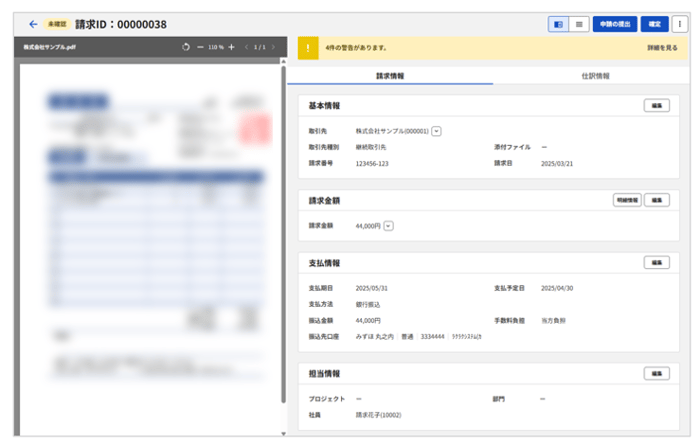Go to previous PDF page

point(246,47)
